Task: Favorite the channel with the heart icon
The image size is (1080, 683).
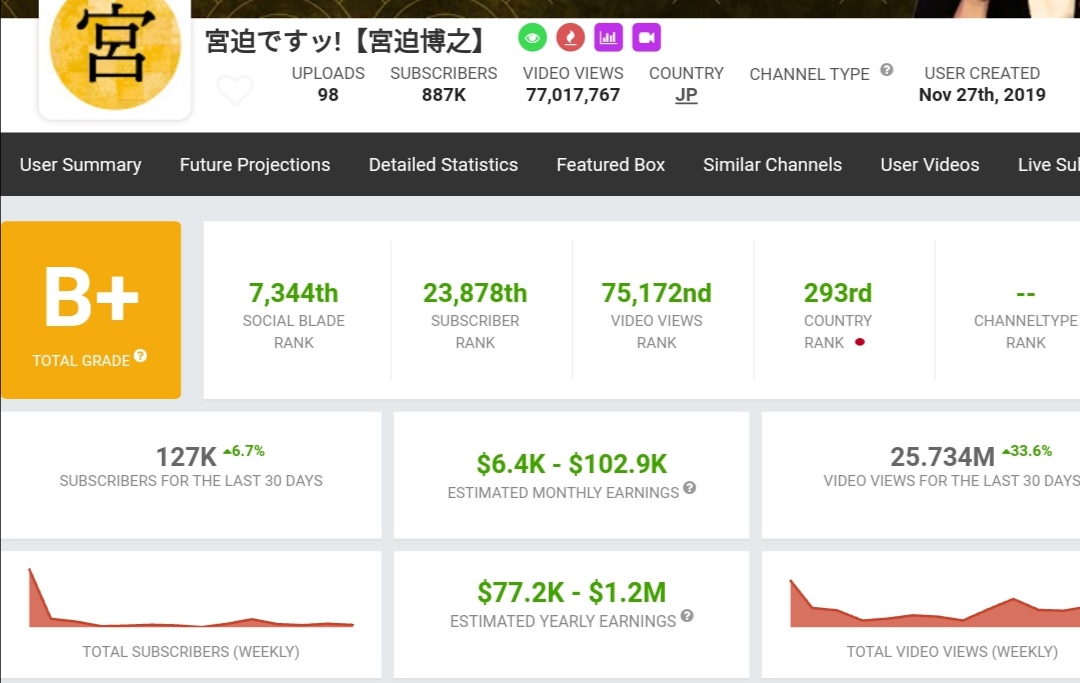Action: [235, 90]
